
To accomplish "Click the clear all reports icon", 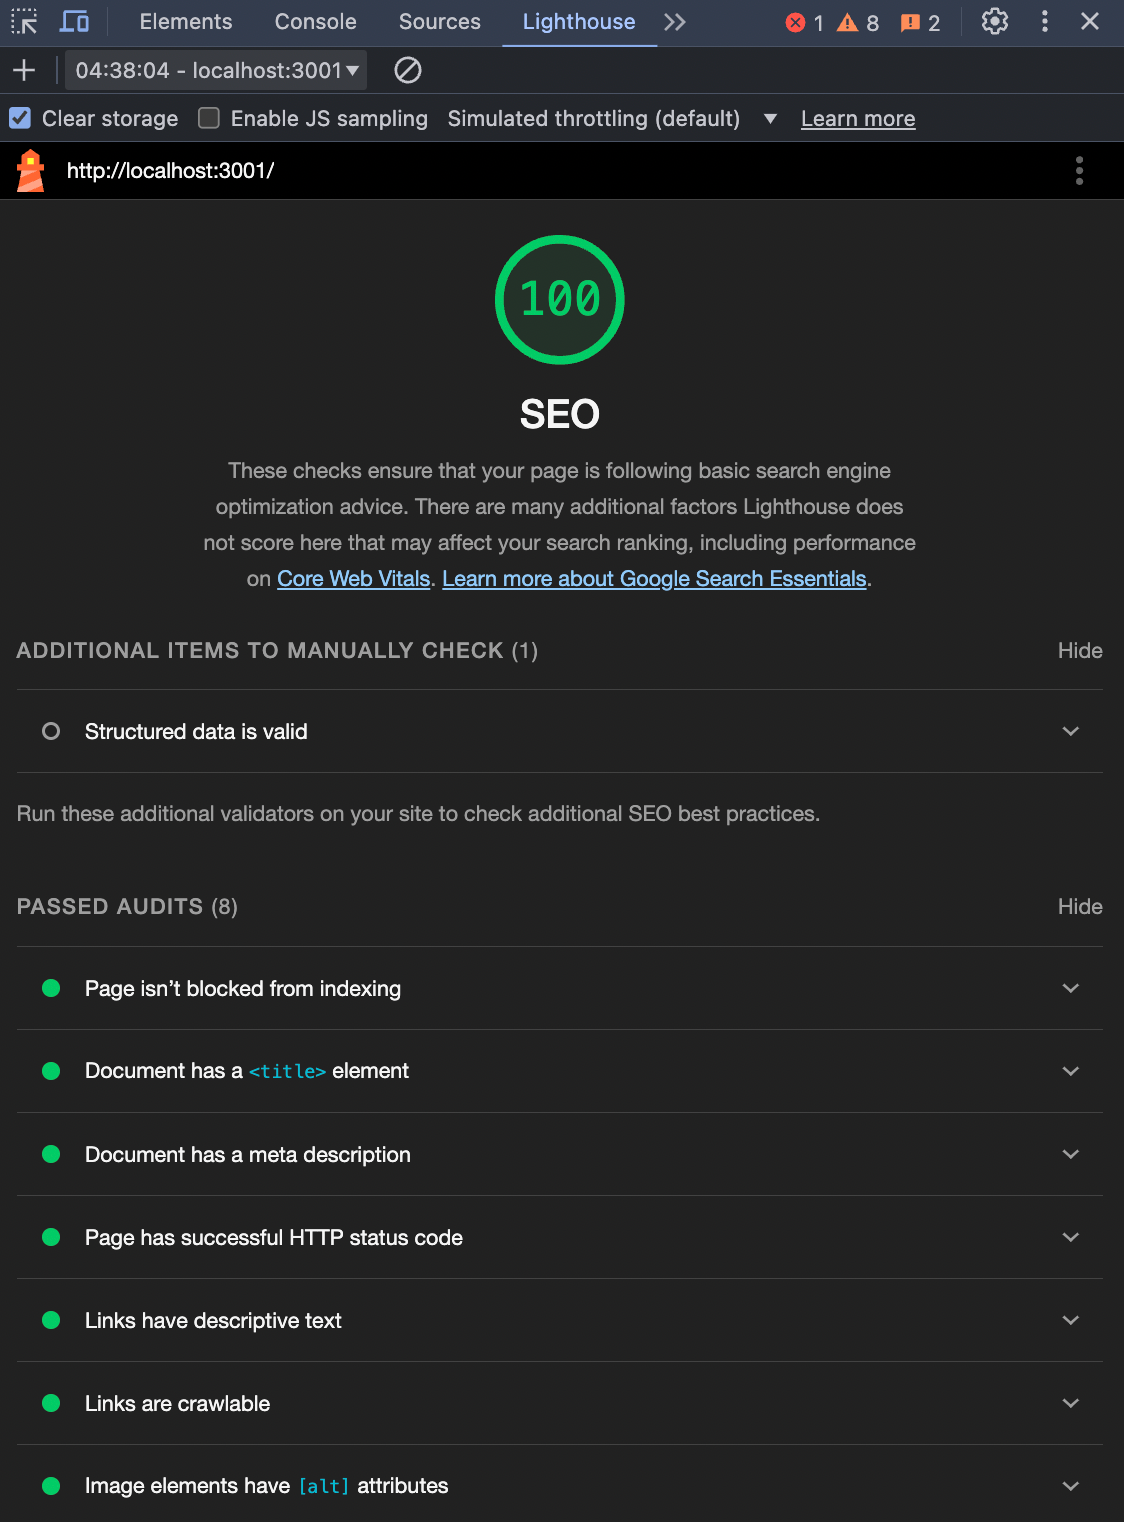I will coord(408,70).
